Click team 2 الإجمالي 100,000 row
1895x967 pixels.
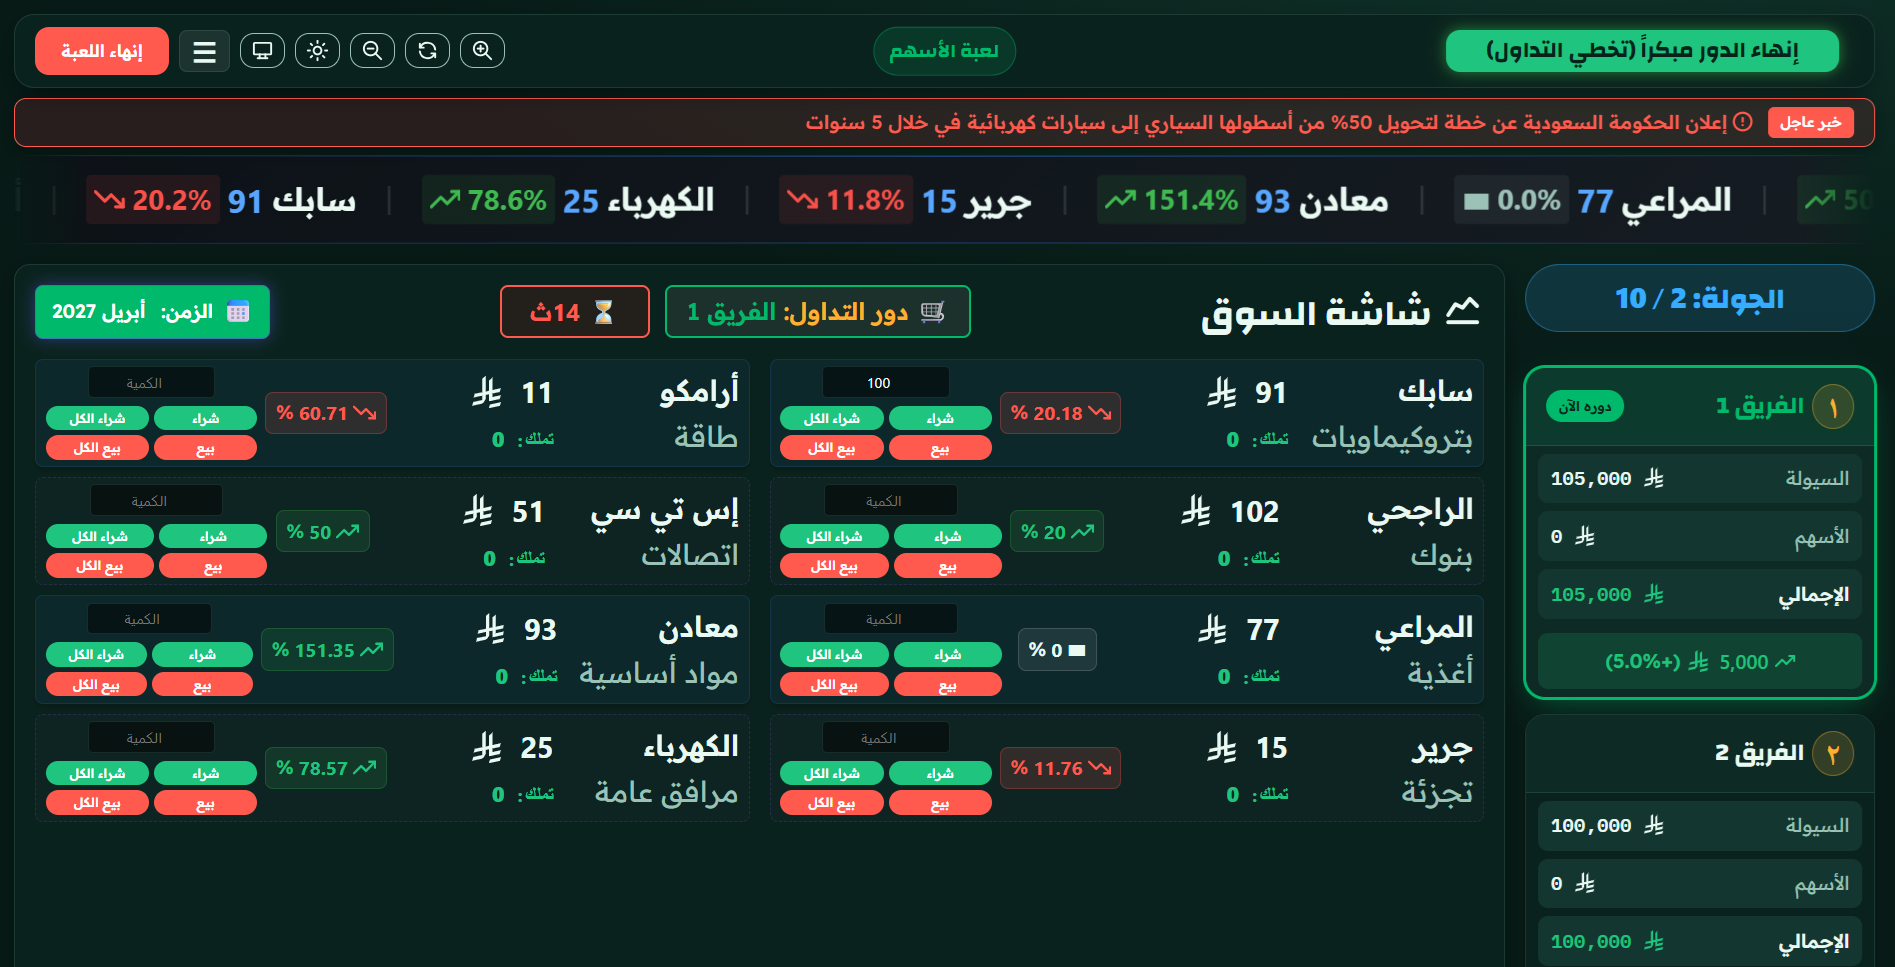point(1700,941)
